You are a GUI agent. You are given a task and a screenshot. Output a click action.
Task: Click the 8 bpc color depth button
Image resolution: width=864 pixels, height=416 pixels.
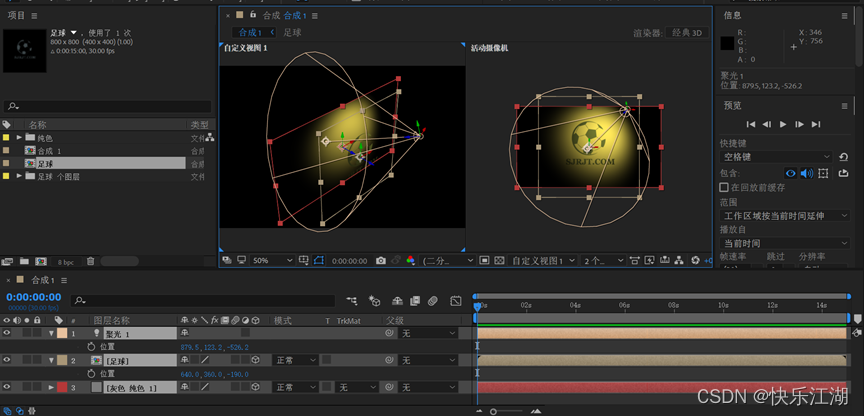click(65, 262)
